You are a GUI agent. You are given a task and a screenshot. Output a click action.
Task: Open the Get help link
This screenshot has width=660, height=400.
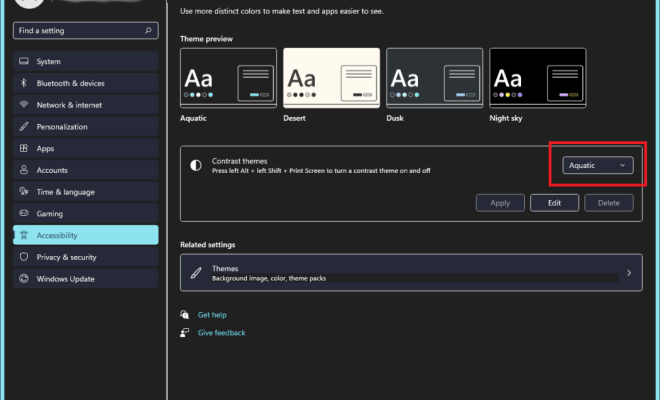point(212,315)
